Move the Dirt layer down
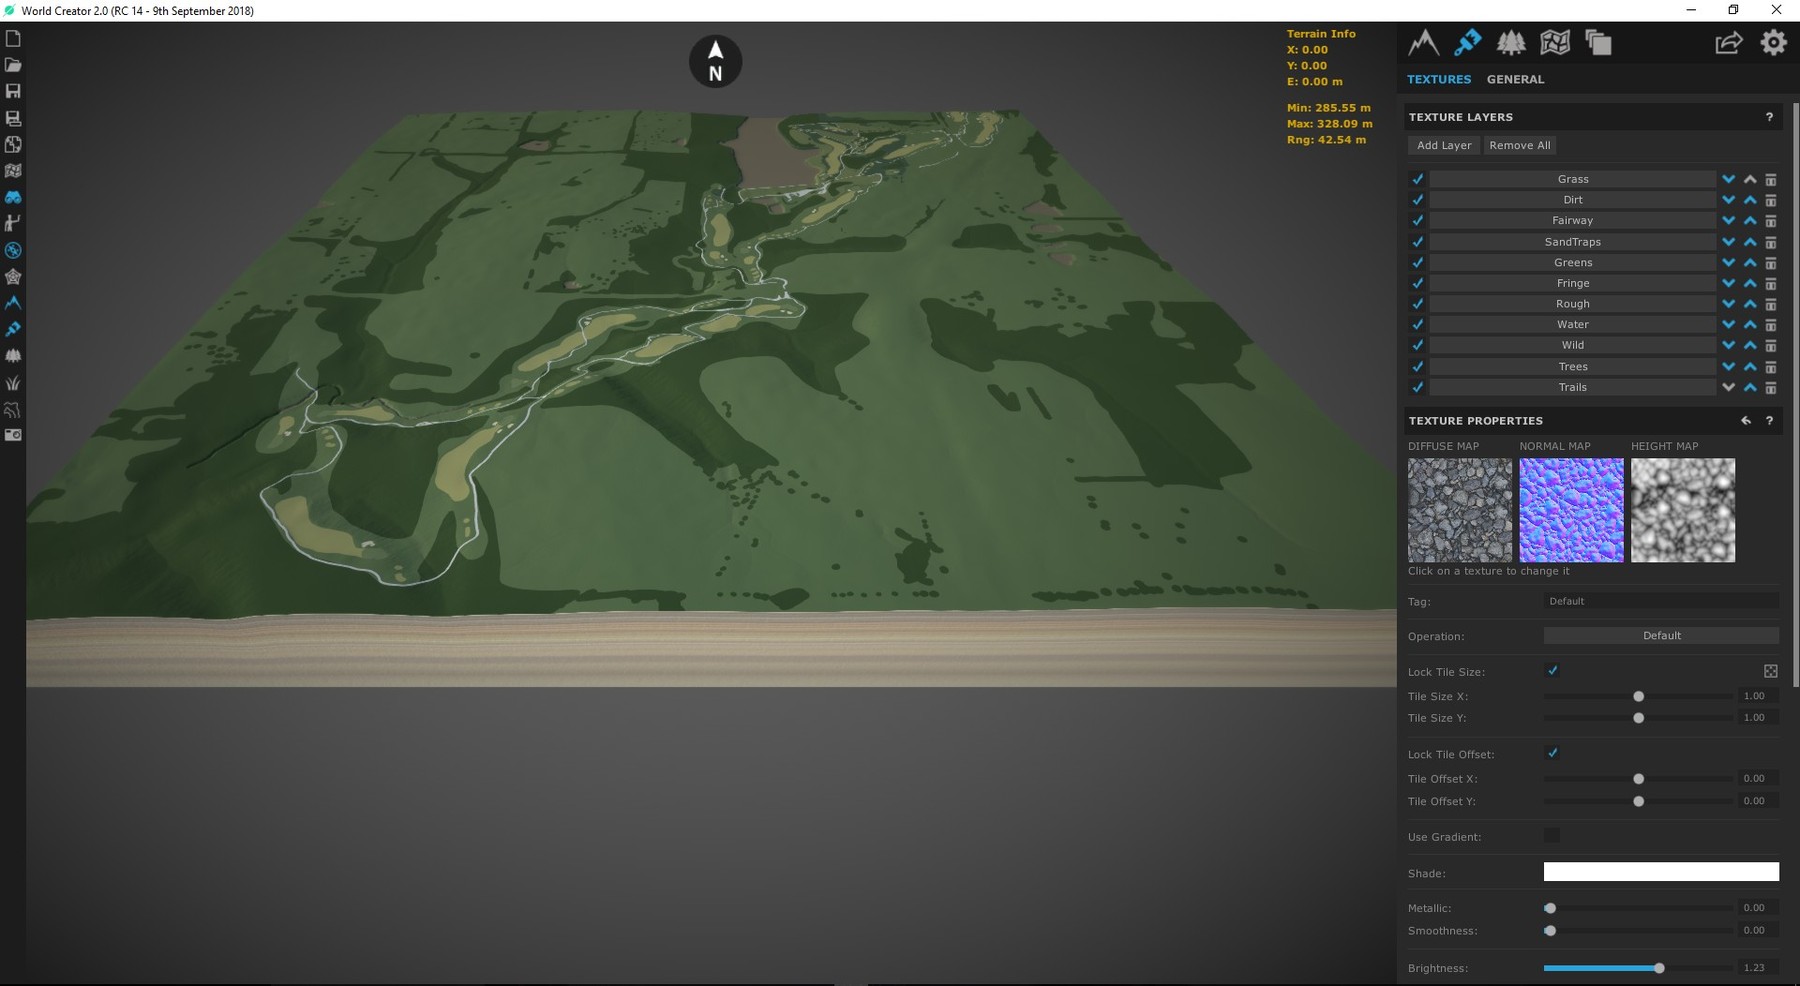 tap(1728, 200)
